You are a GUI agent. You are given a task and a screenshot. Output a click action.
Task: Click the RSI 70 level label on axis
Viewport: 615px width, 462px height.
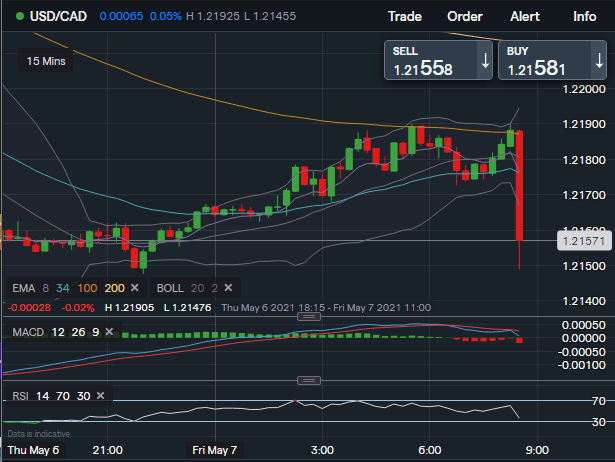click(599, 401)
